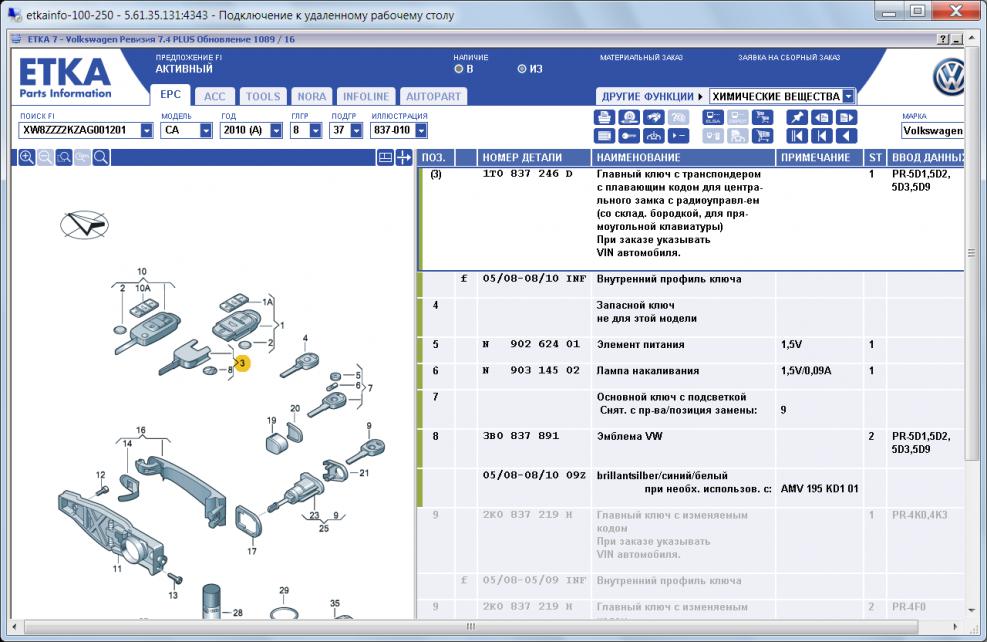Click 'Внутренний профиль ключа' under 05/08-08/10 INF

[669, 279]
